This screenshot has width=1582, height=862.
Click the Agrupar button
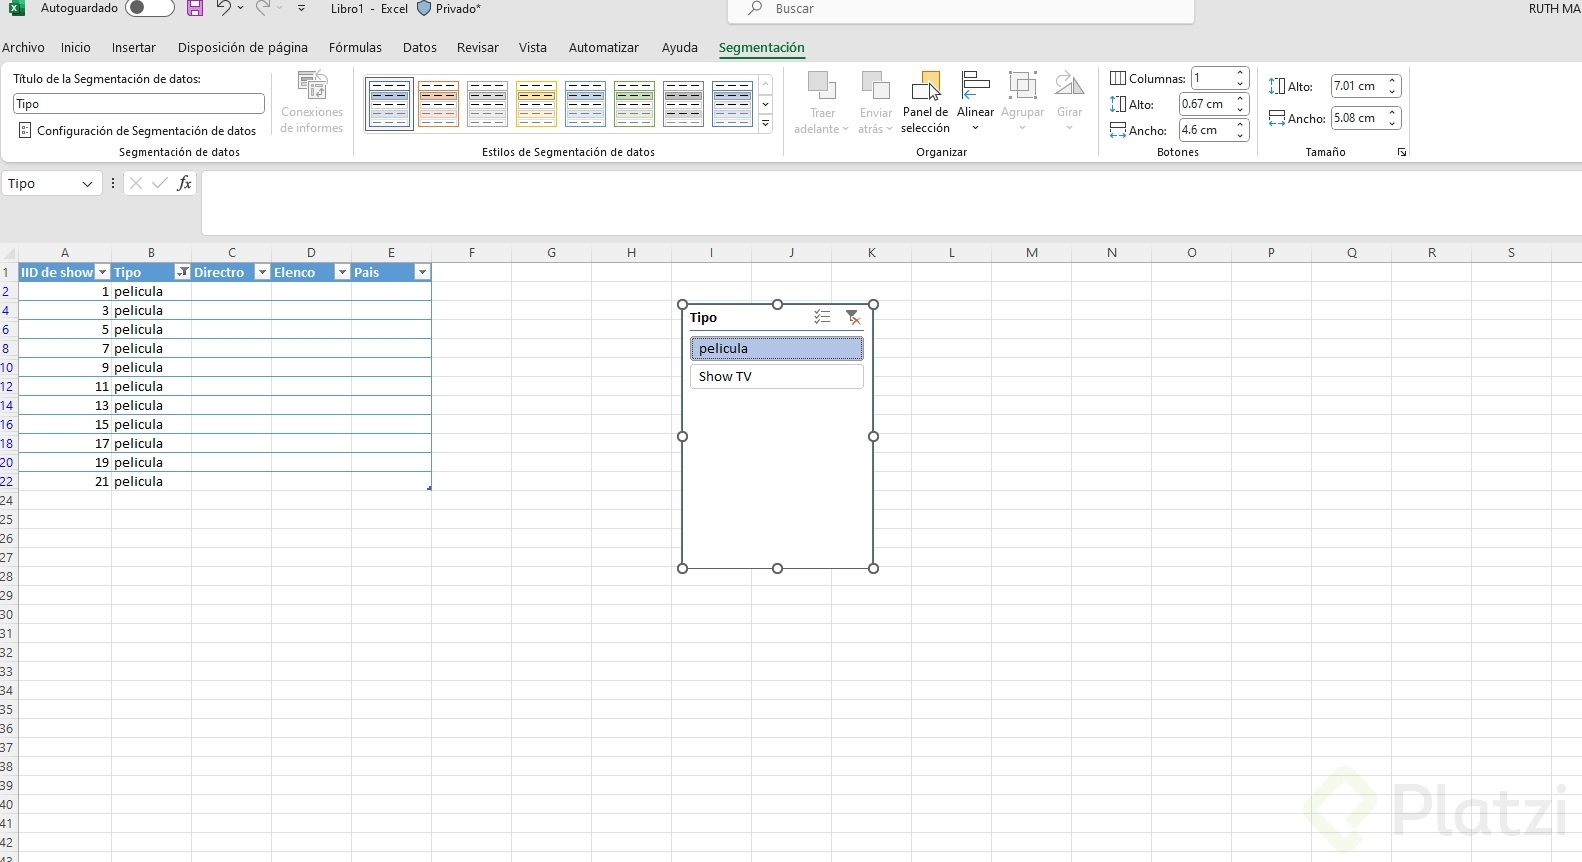pyautogui.click(x=1022, y=102)
